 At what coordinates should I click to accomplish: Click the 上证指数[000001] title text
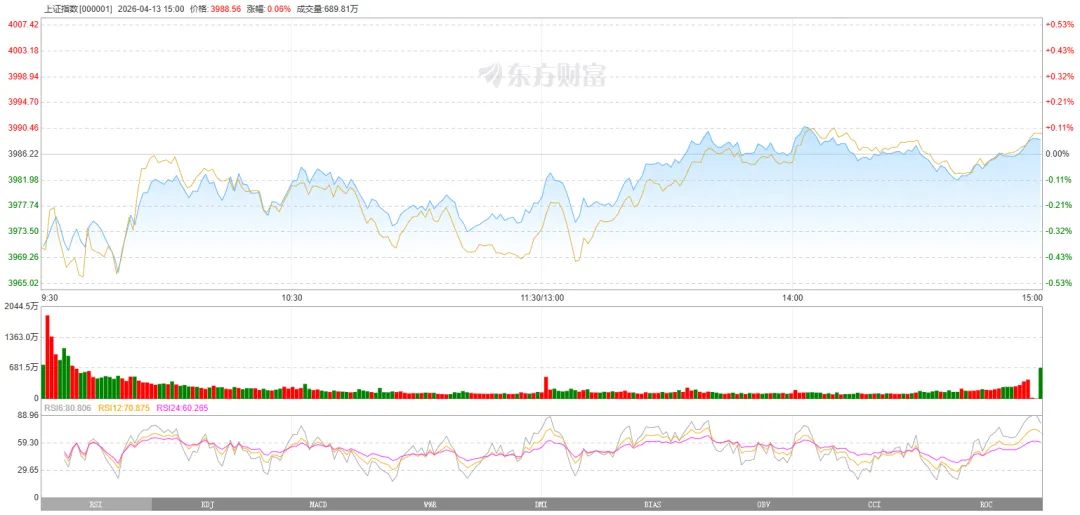78,9
